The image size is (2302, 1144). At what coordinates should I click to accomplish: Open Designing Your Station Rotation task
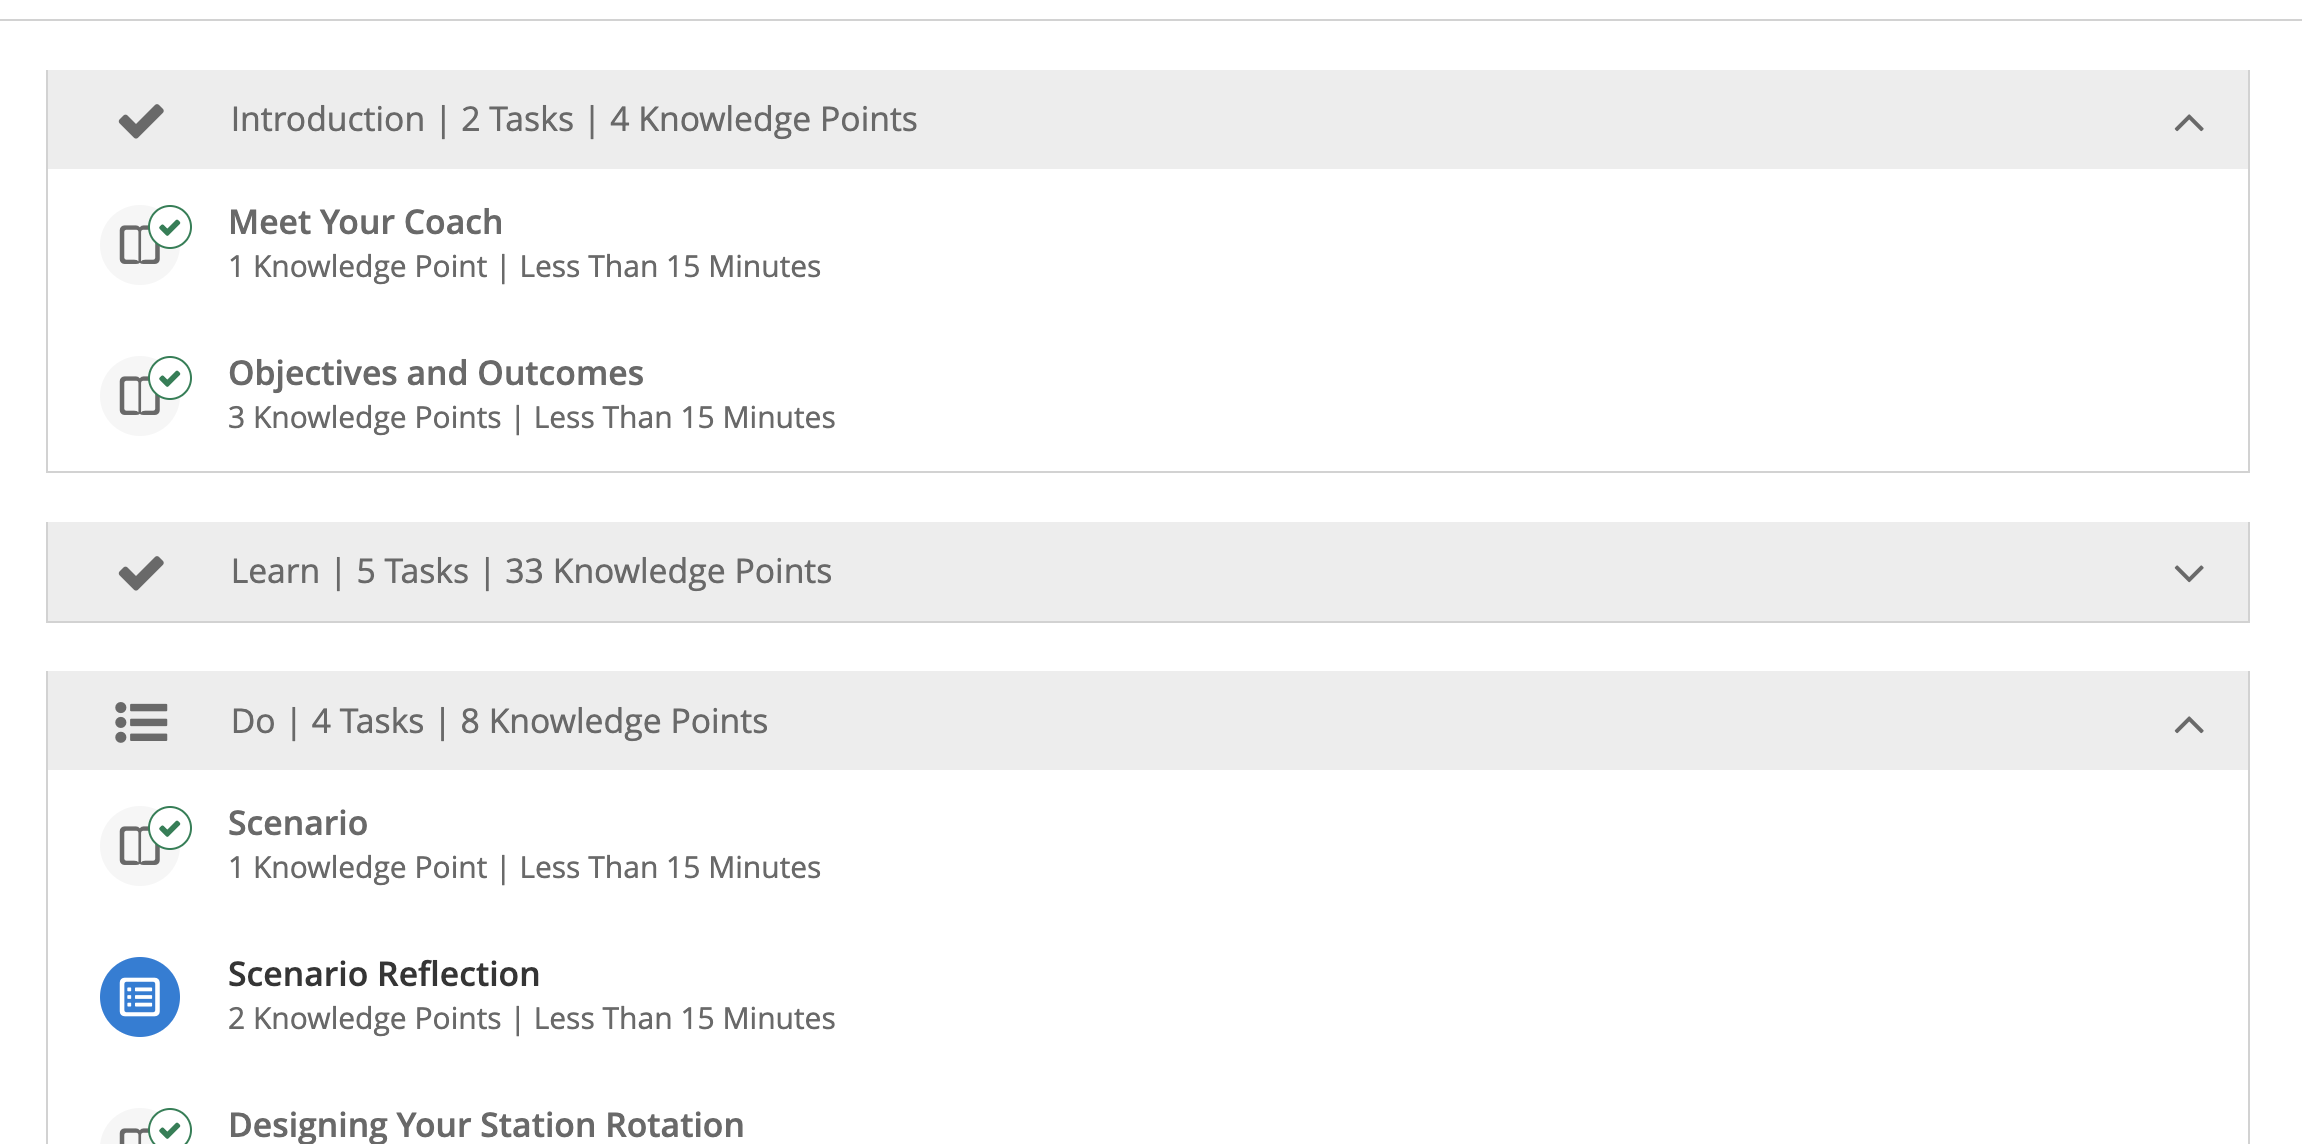coord(486,1125)
